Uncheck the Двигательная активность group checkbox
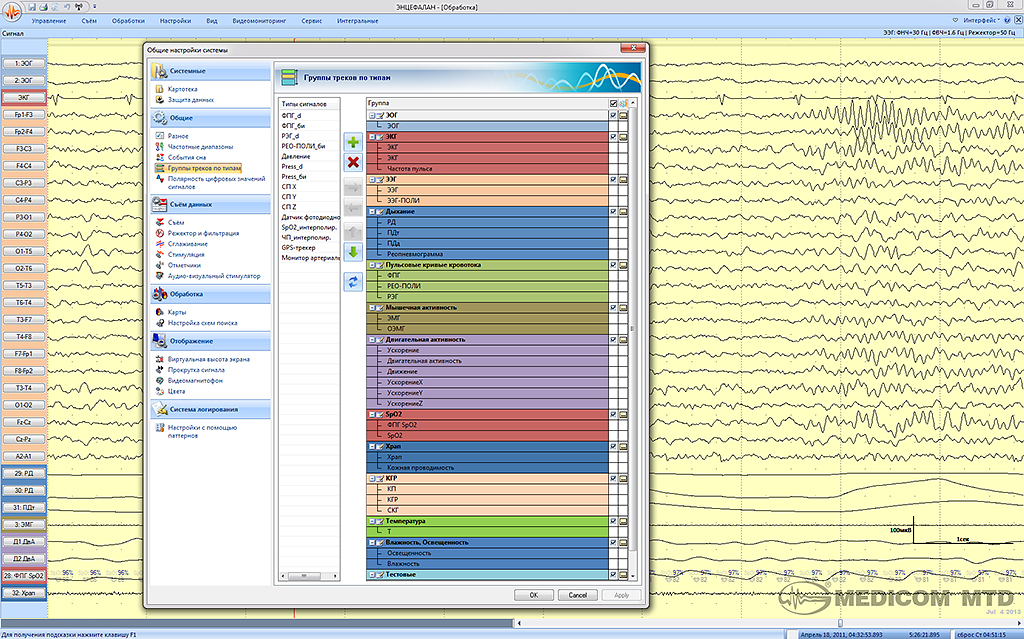Image resolution: width=1024 pixels, height=639 pixels. pyautogui.click(x=613, y=340)
